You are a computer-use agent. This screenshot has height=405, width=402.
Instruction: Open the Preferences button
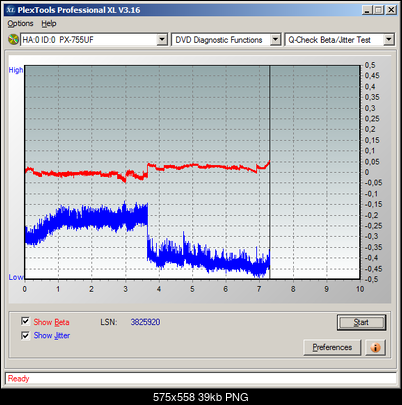[332, 347]
